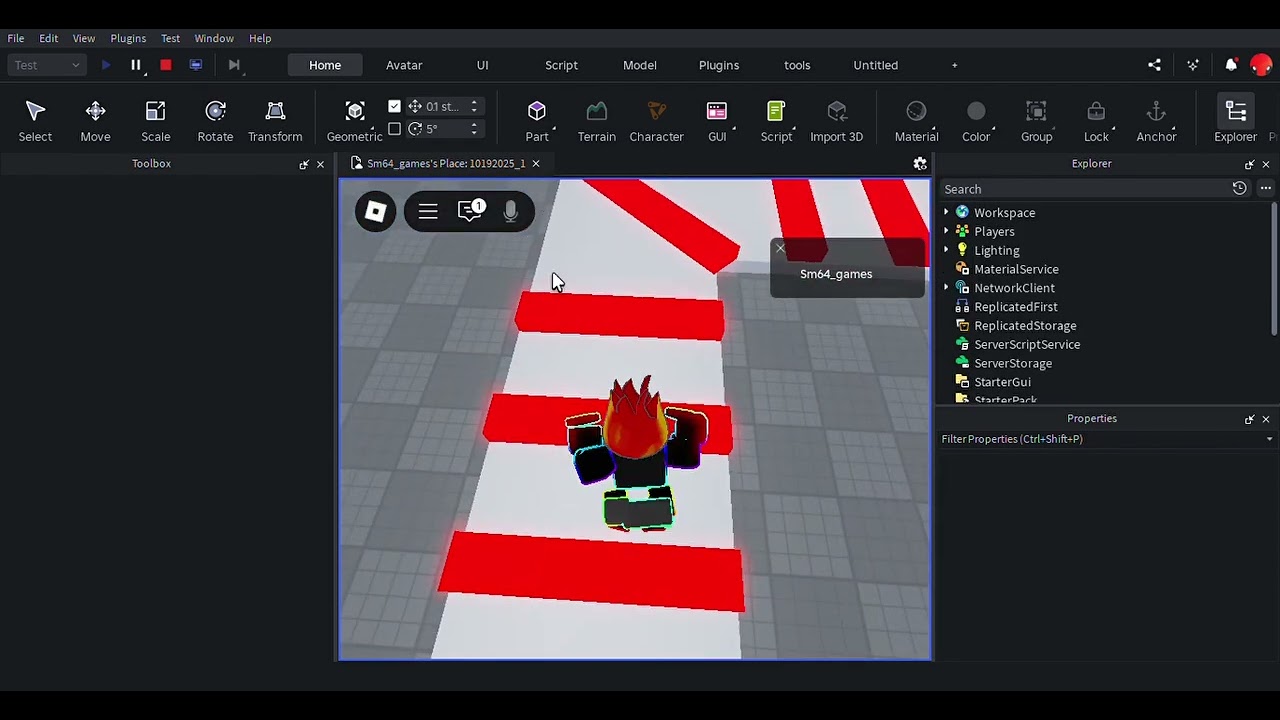1280x720 pixels.
Task: Pause the playtest
Action: (x=136, y=65)
